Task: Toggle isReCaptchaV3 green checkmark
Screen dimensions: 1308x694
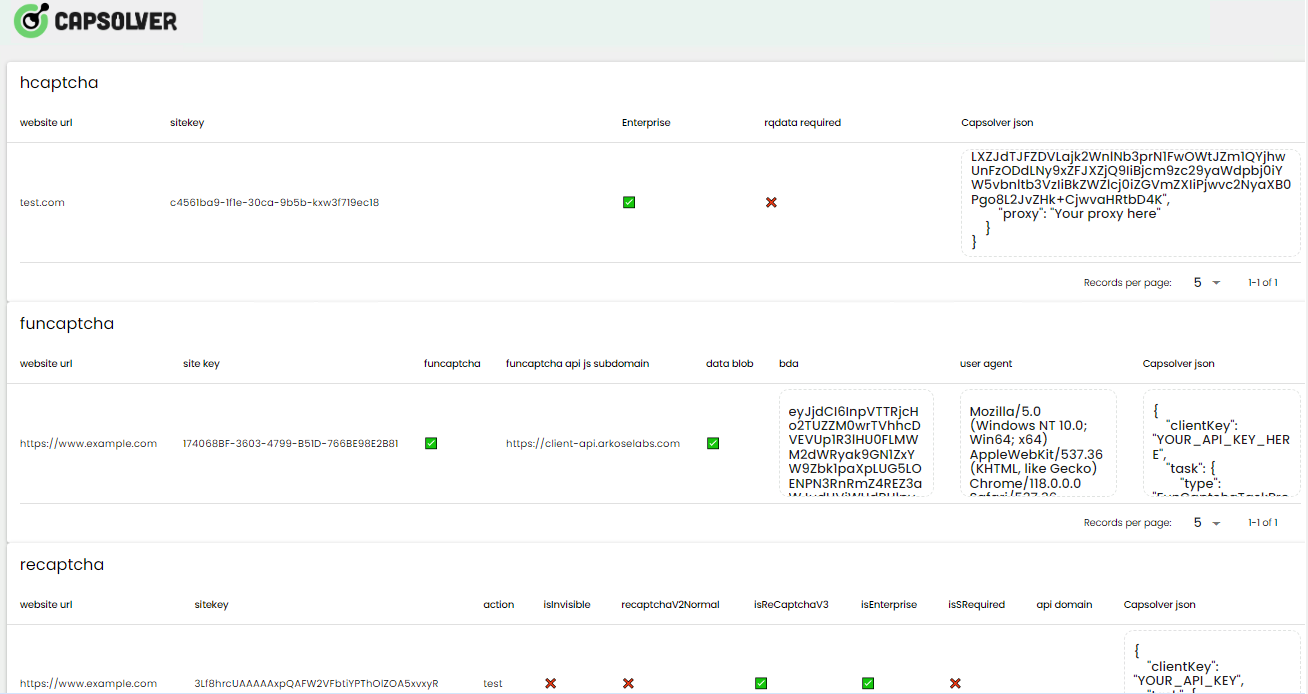Action: click(x=761, y=684)
